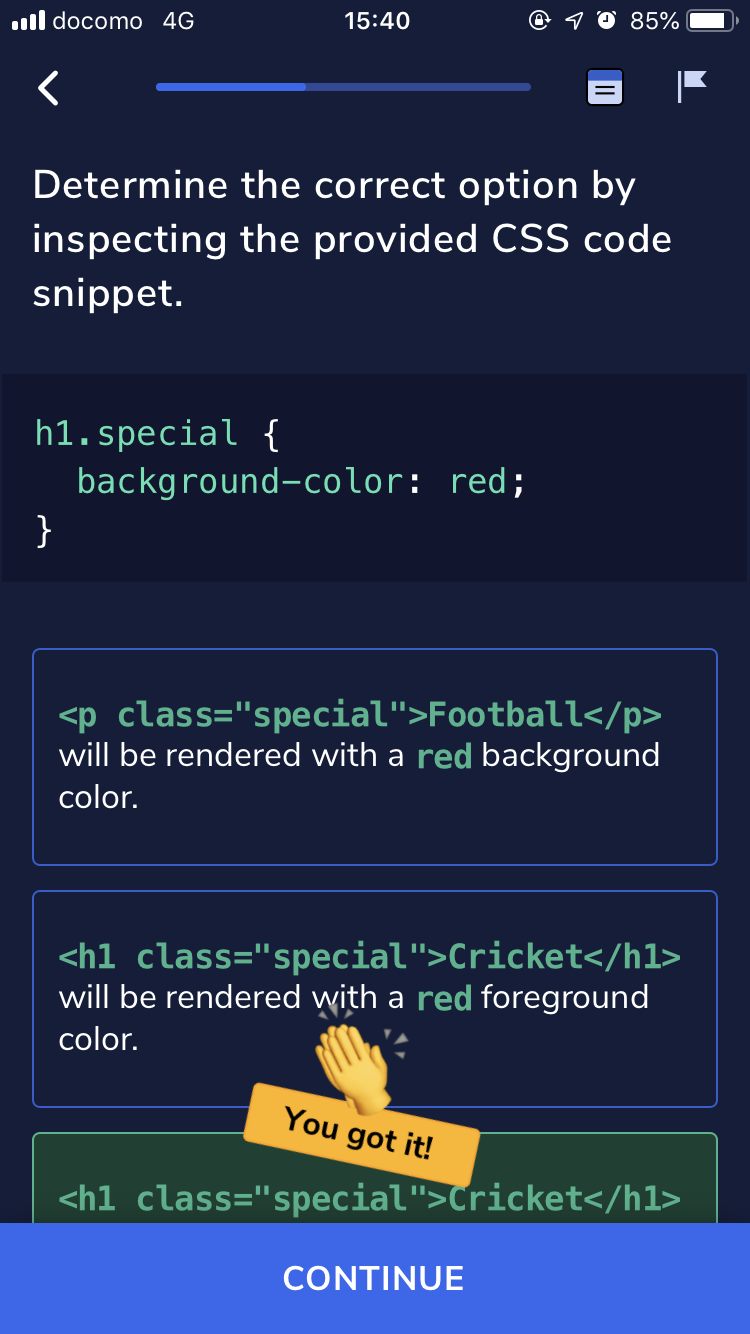Screen dimensions: 750x1334
Task: Select the Cricket red foreground option
Action: [375, 999]
